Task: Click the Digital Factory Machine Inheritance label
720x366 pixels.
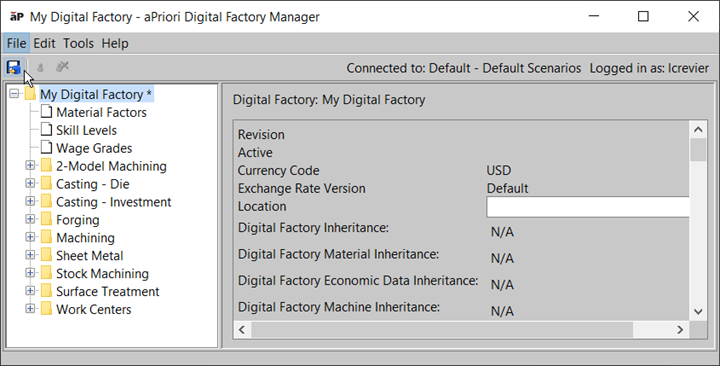Action: pyautogui.click(x=338, y=307)
